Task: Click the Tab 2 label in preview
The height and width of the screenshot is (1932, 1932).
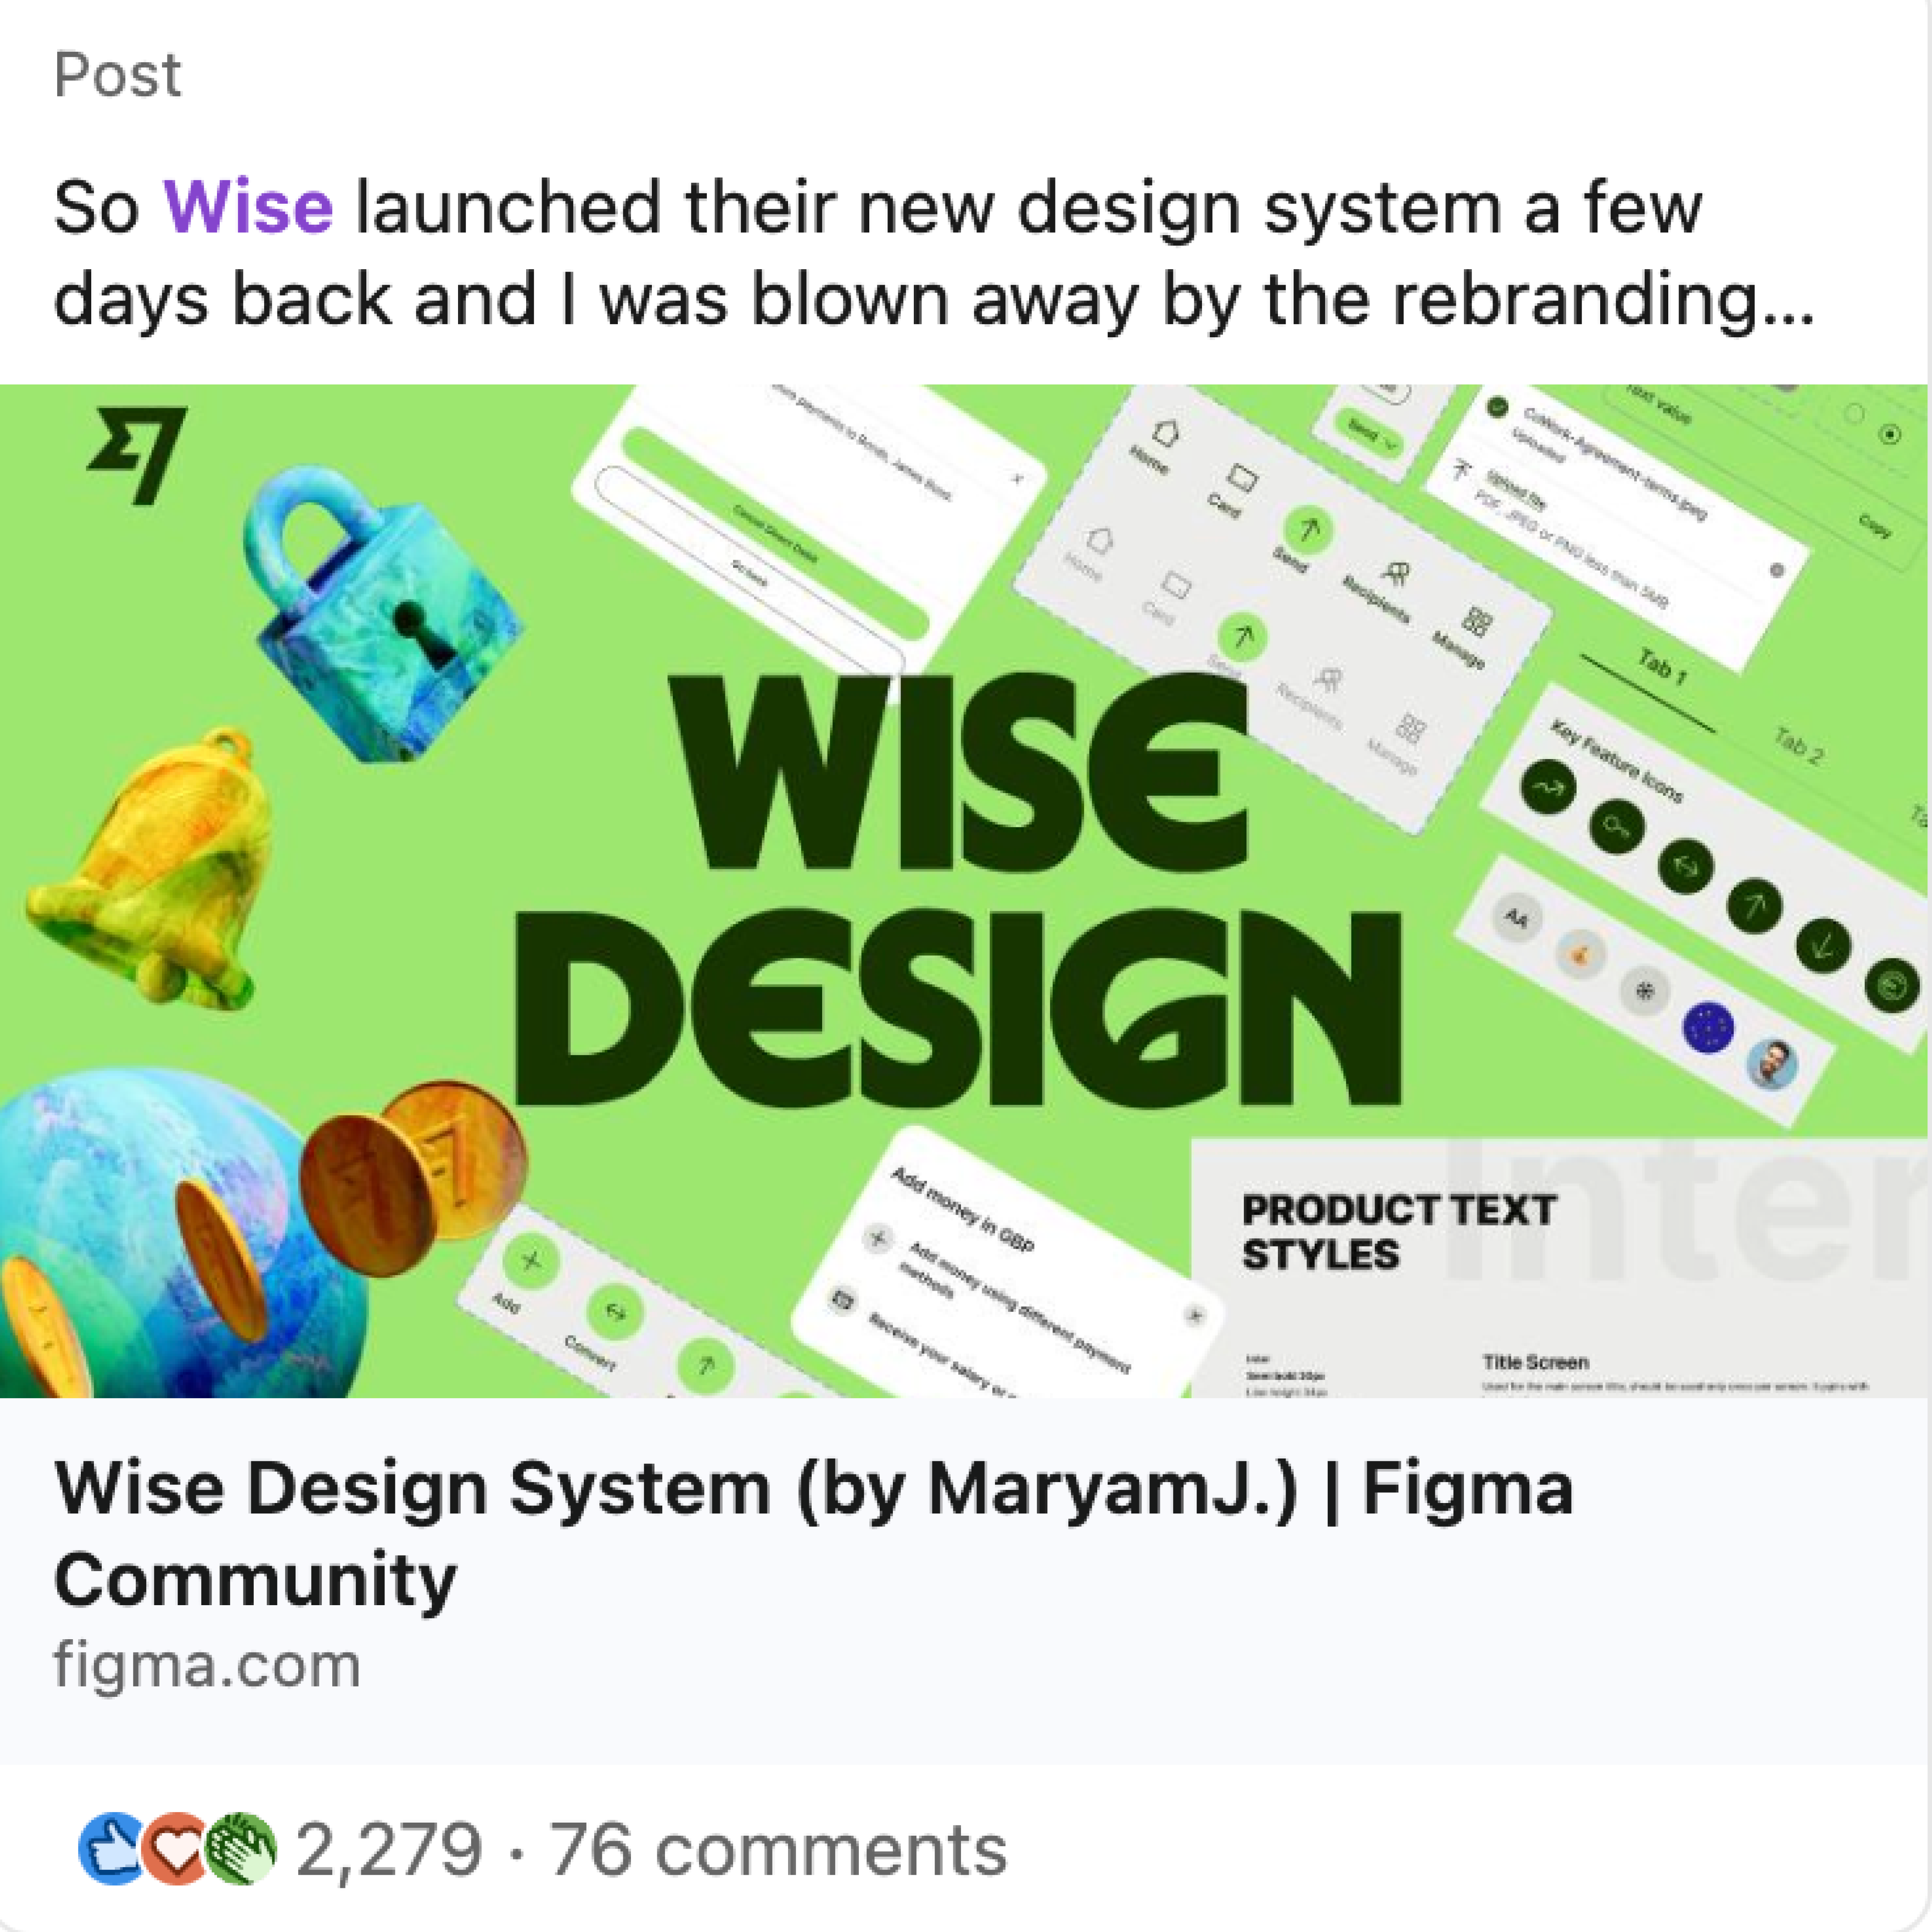Action: tap(1798, 746)
